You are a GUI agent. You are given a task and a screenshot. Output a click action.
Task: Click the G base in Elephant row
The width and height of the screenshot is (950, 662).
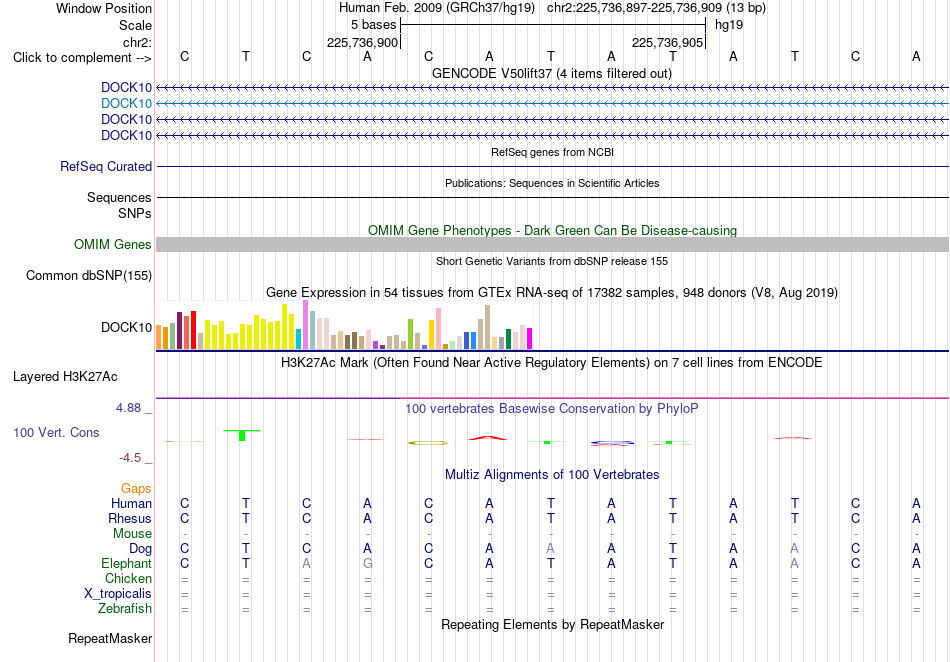(367, 563)
